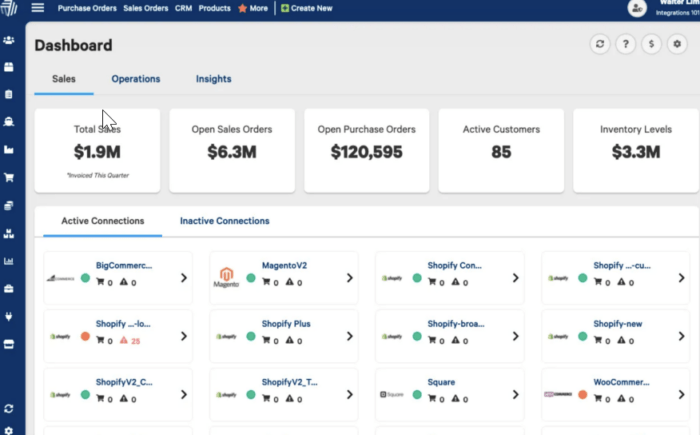Select the Insights tab
Image resolution: width=700 pixels, height=435 pixels.
[214, 79]
